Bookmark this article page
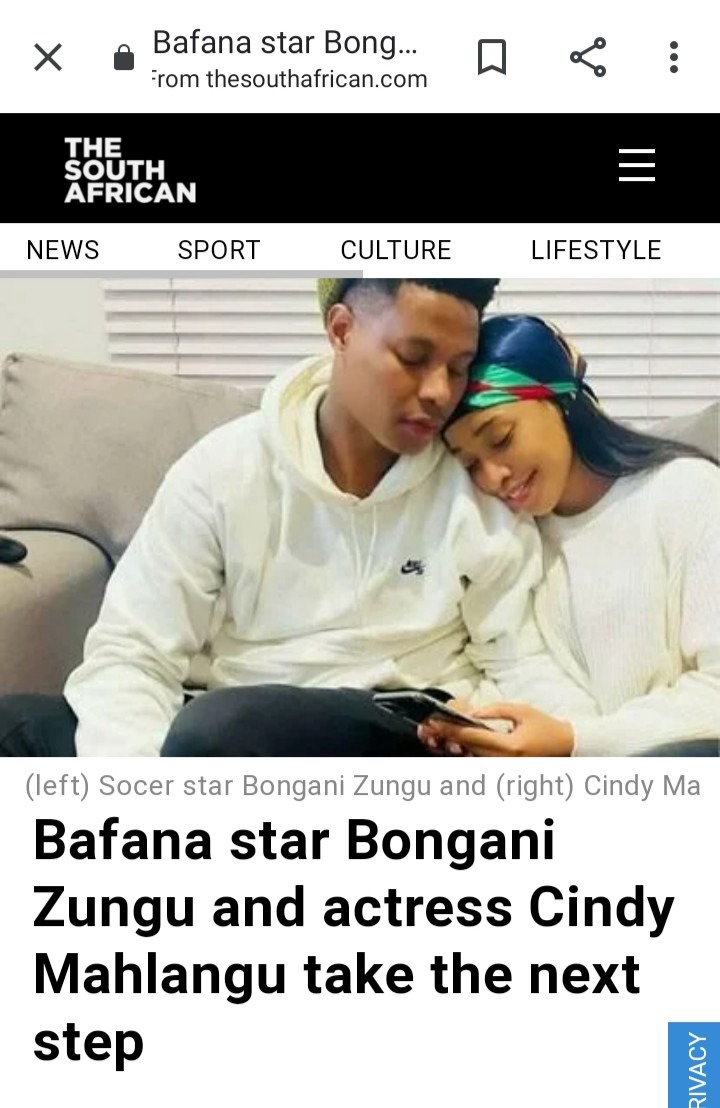This screenshot has height=1108, width=720. click(492, 57)
